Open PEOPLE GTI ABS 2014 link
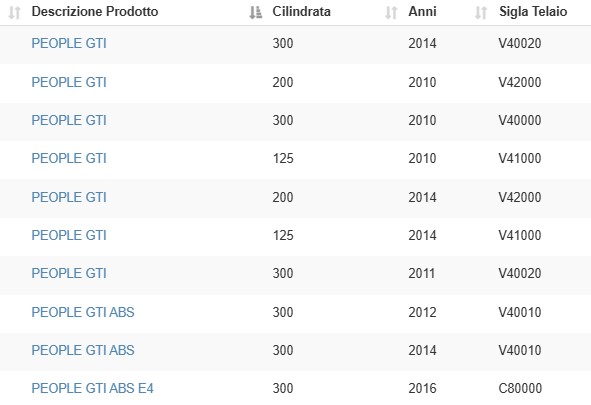Viewport: 591px width, 405px height. [83, 350]
